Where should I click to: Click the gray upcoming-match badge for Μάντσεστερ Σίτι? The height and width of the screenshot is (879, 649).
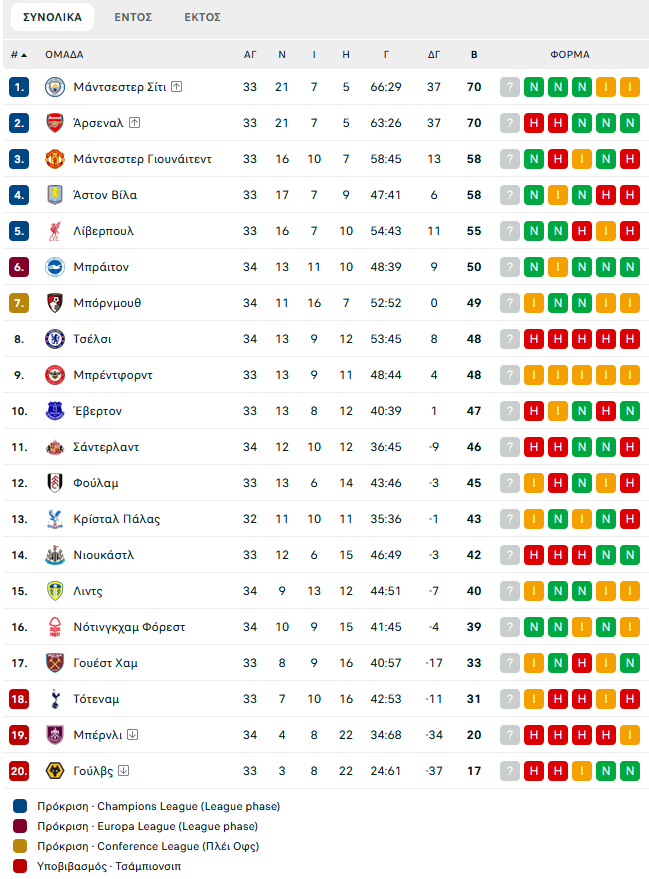pos(510,87)
